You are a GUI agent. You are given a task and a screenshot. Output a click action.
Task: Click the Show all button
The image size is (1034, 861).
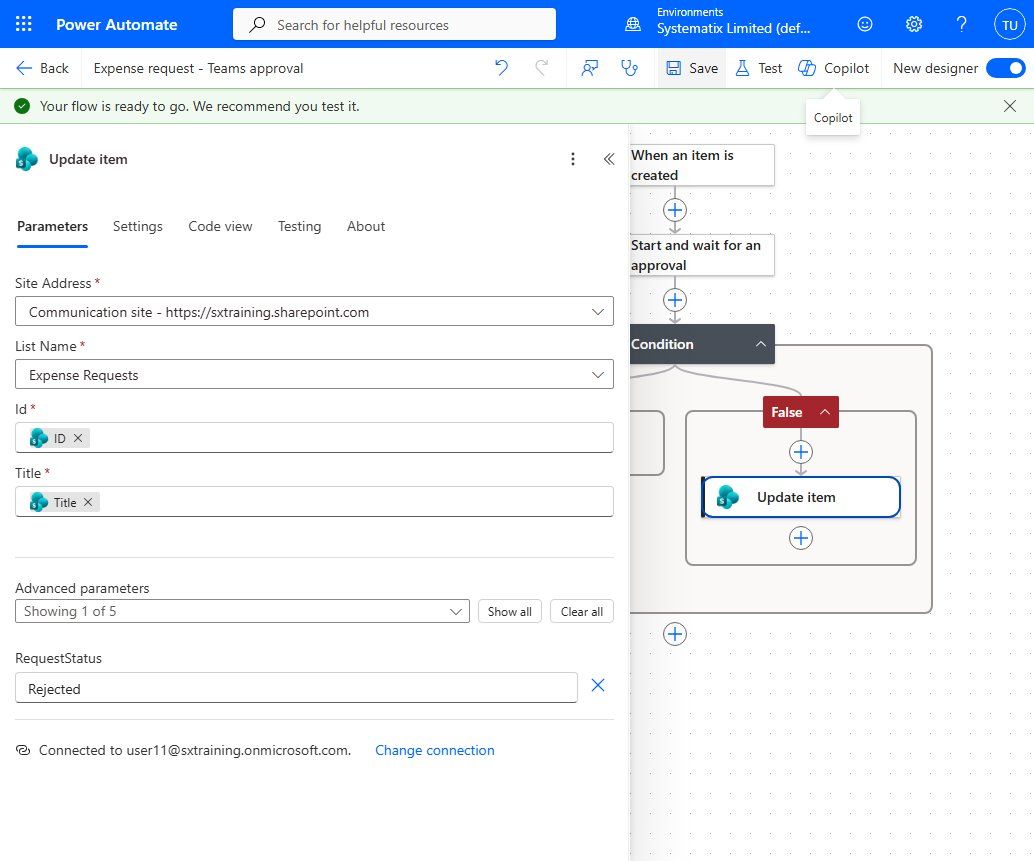tap(510, 611)
